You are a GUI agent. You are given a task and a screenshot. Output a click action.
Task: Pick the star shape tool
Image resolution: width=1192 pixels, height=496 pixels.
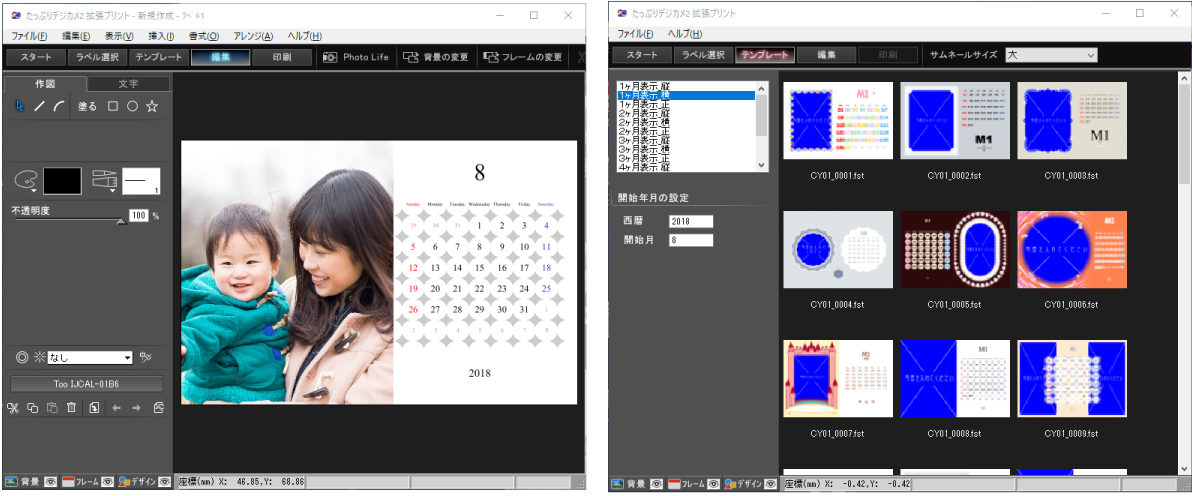[x=152, y=106]
